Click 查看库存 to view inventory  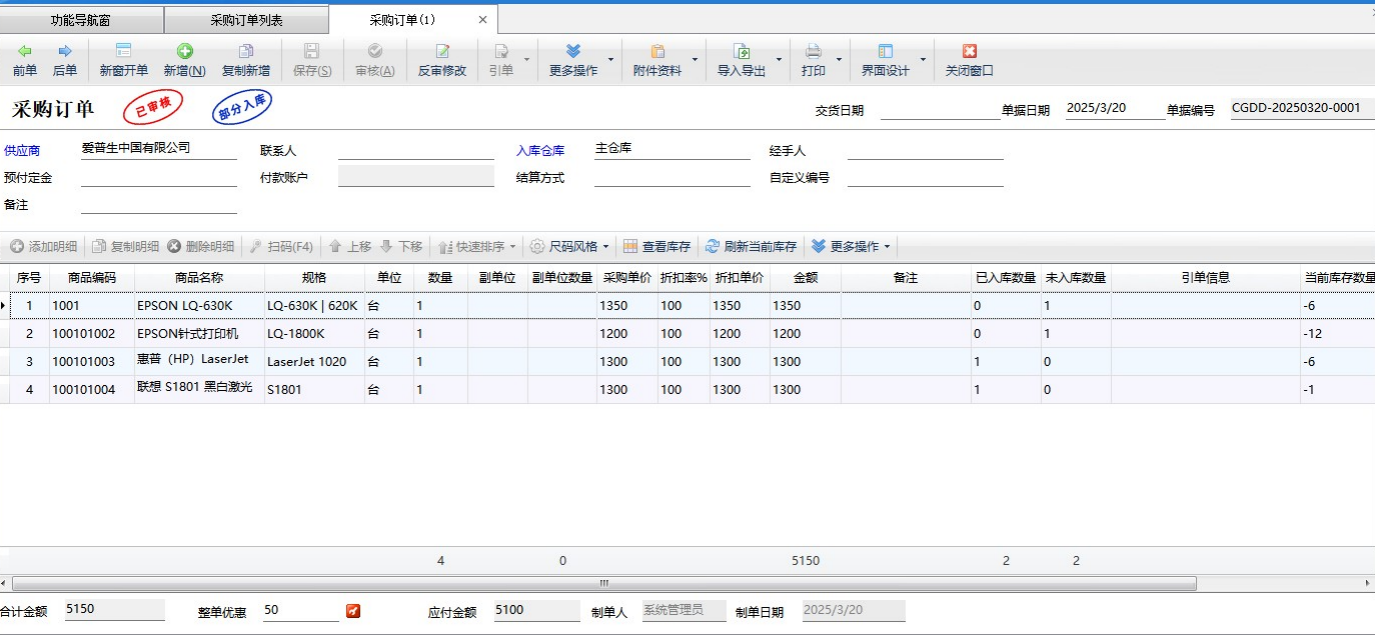(x=658, y=246)
